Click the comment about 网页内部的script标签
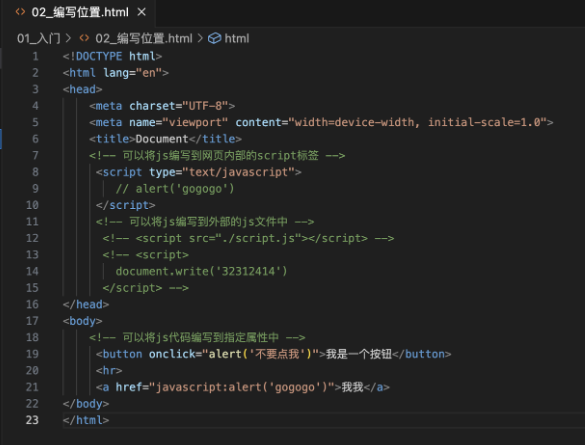The image size is (585, 445). 217,156
